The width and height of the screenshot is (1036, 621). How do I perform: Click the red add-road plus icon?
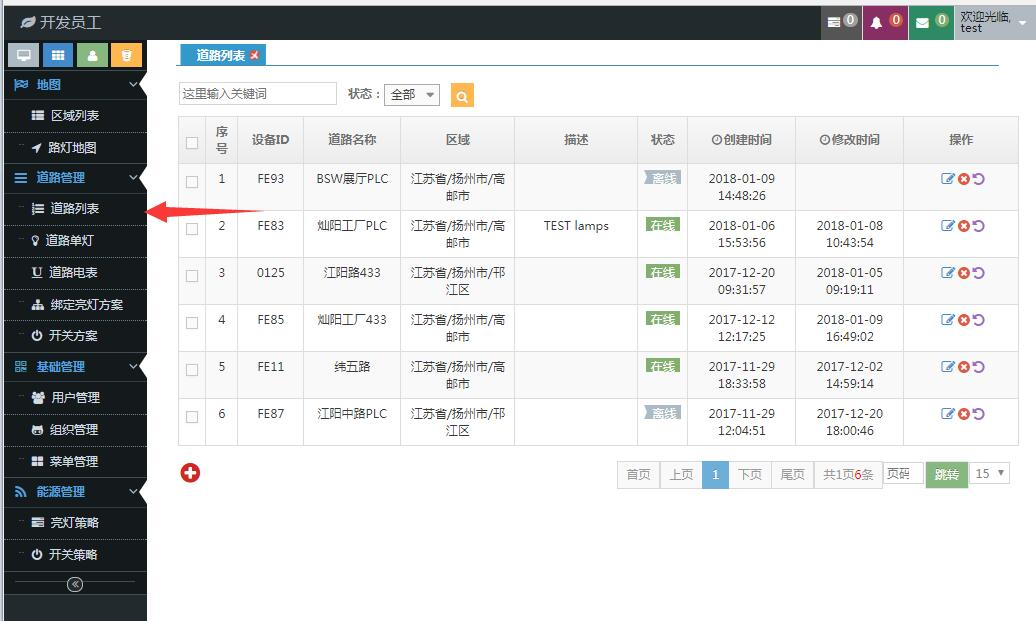[x=190, y=473]
